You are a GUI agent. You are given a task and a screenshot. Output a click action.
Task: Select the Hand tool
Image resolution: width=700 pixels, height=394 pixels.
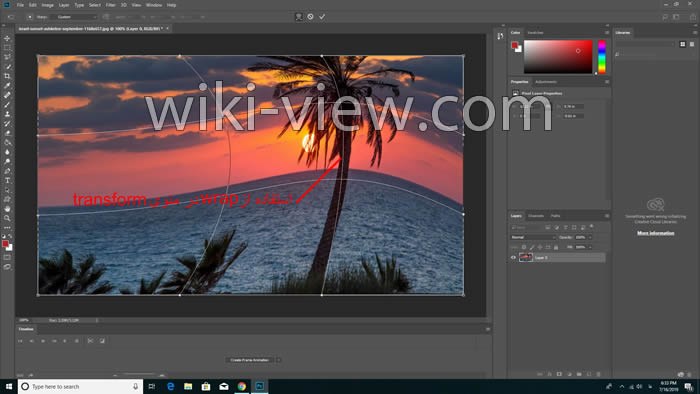tap(7, 209)
